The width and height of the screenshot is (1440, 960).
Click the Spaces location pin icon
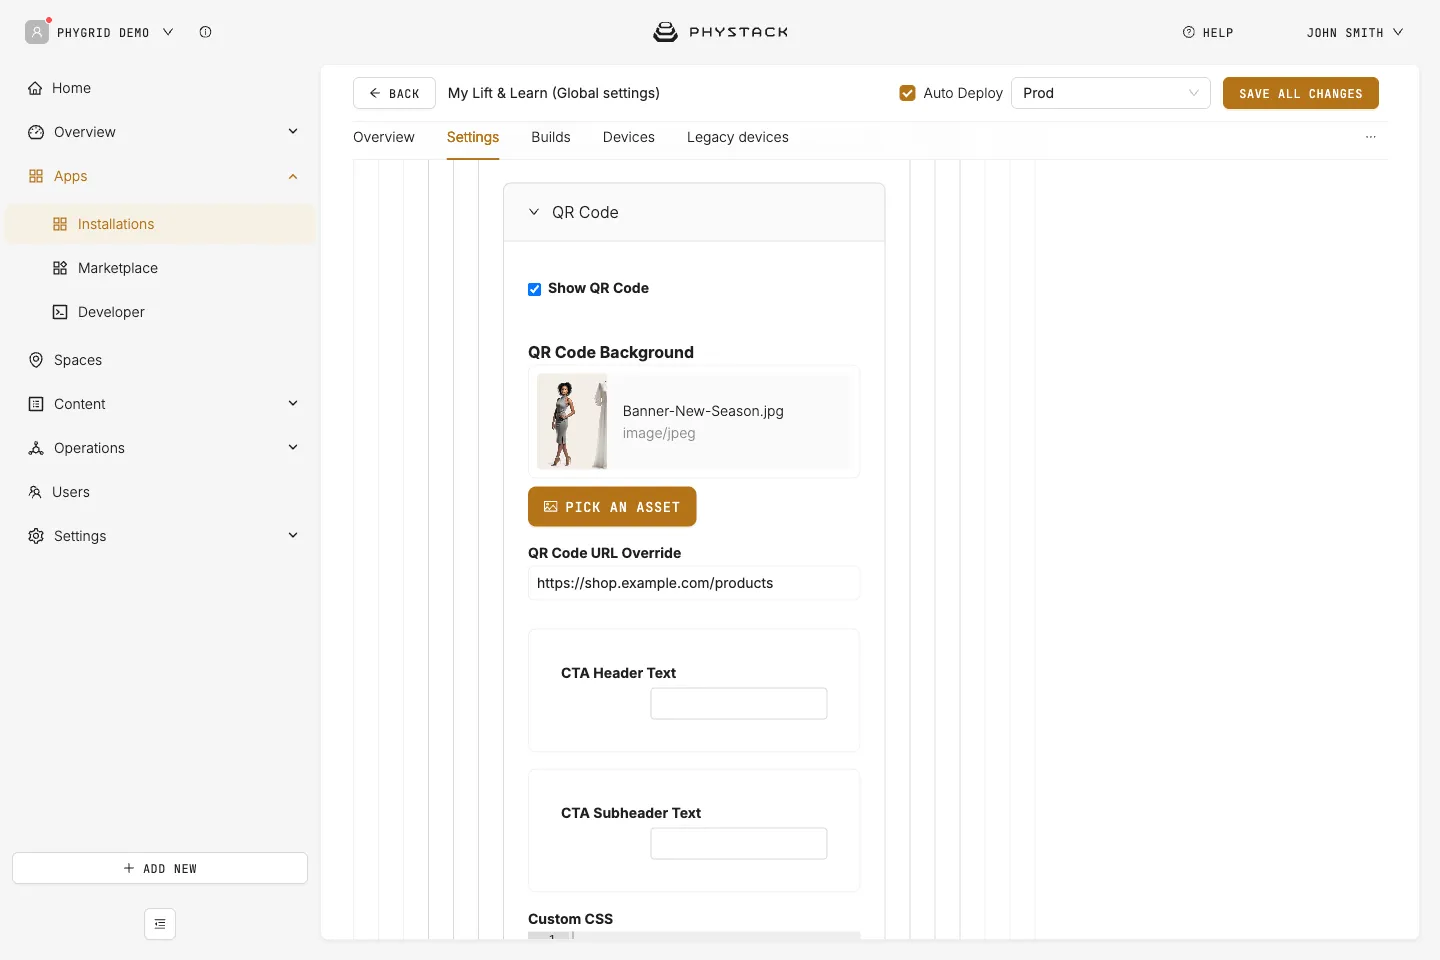(36, 360)
